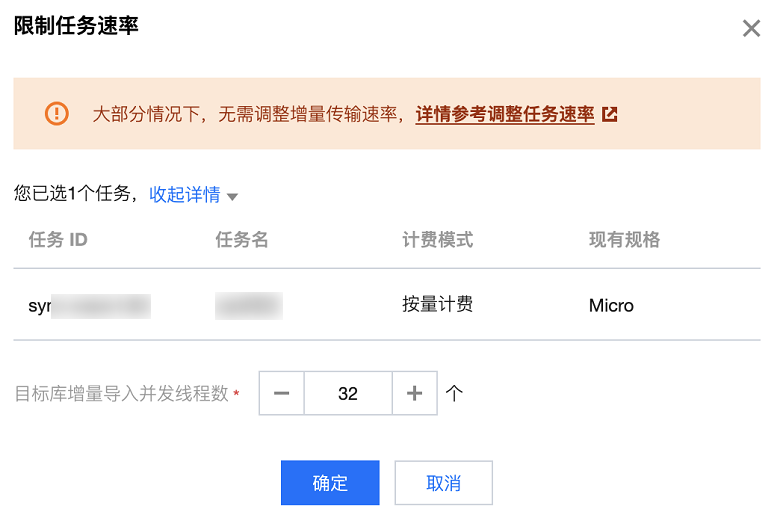Select the task ID cell starting with syr
The image size is (780, 518).
coord(88,305)
